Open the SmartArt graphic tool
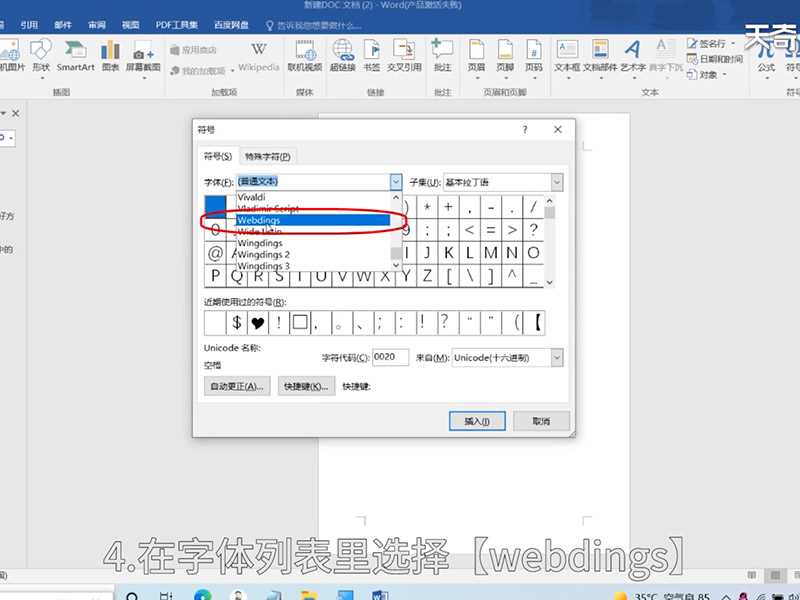Viewport: 800px width, 600px height. click(75, 55)
